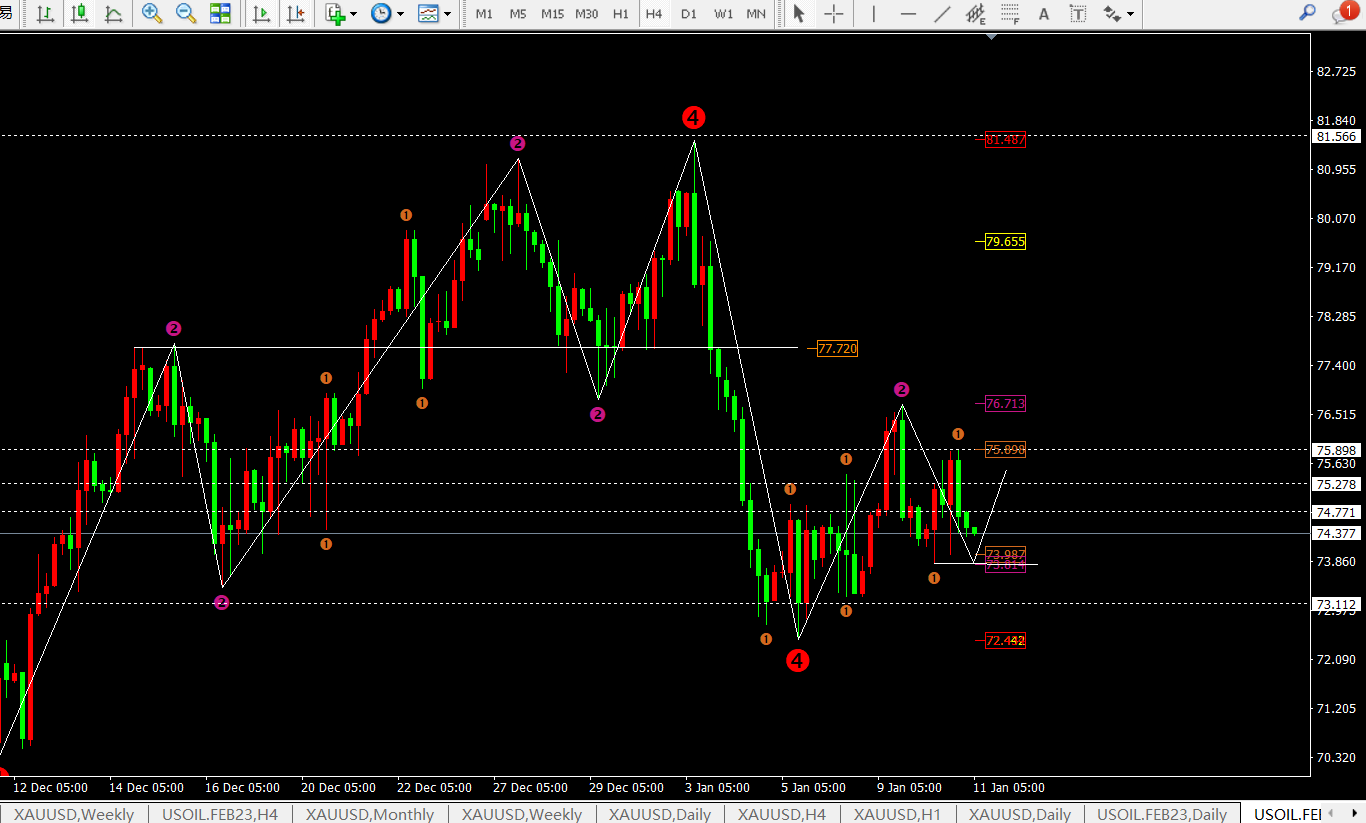Screen dimensions: 1366x823
Task: Select the line chart icon
Action: click(x=114, y=14)
